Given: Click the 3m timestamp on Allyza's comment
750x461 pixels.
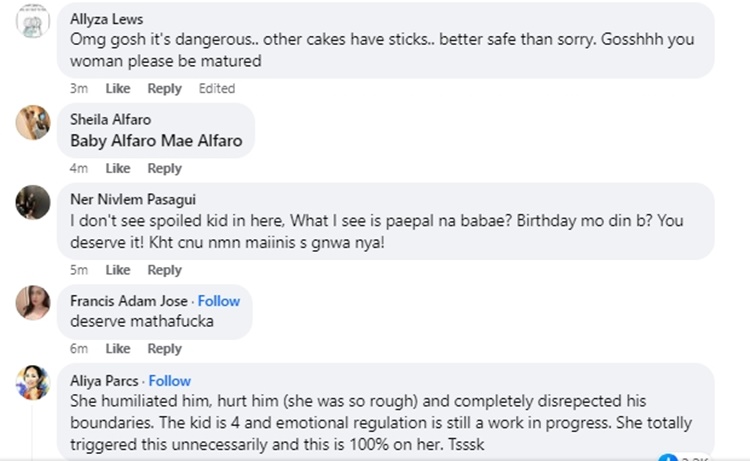Looking at the screenshot, I should click(79, 89).
